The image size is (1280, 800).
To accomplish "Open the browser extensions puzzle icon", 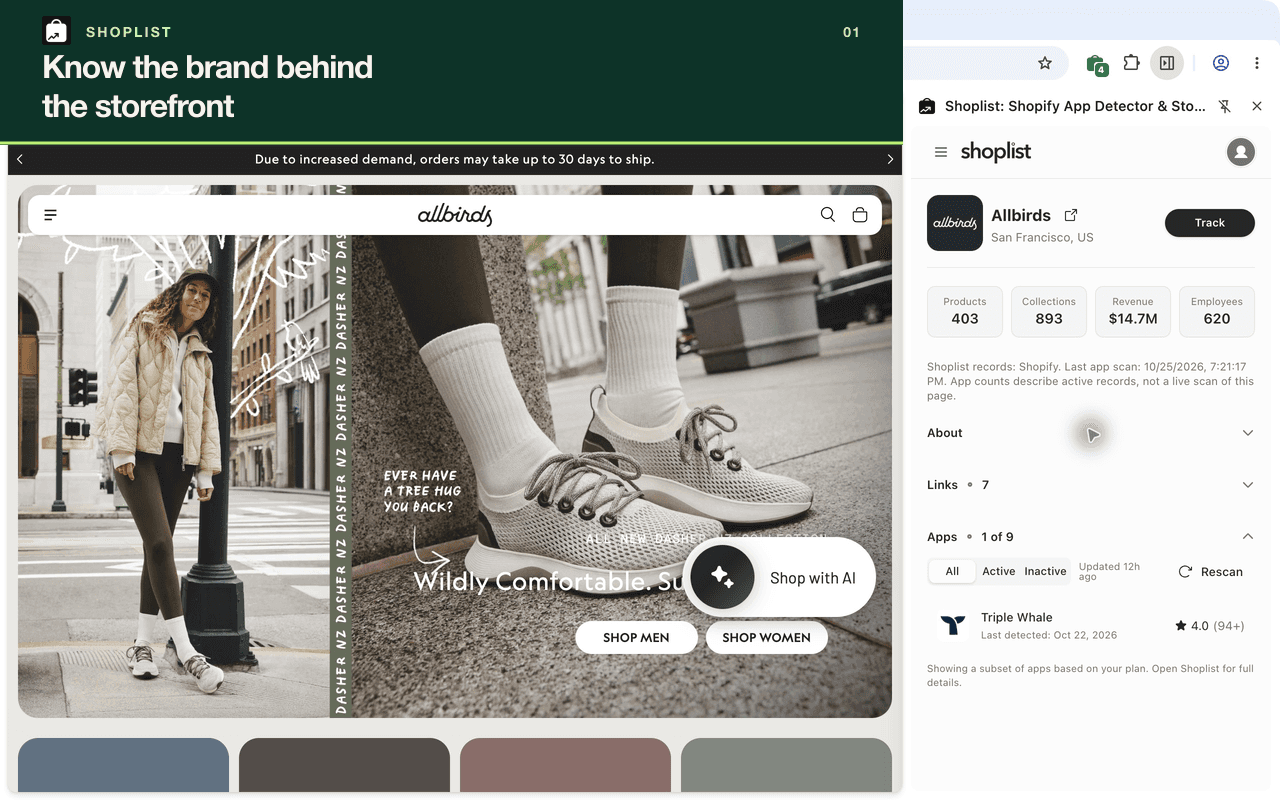I will coord(1131,63).
